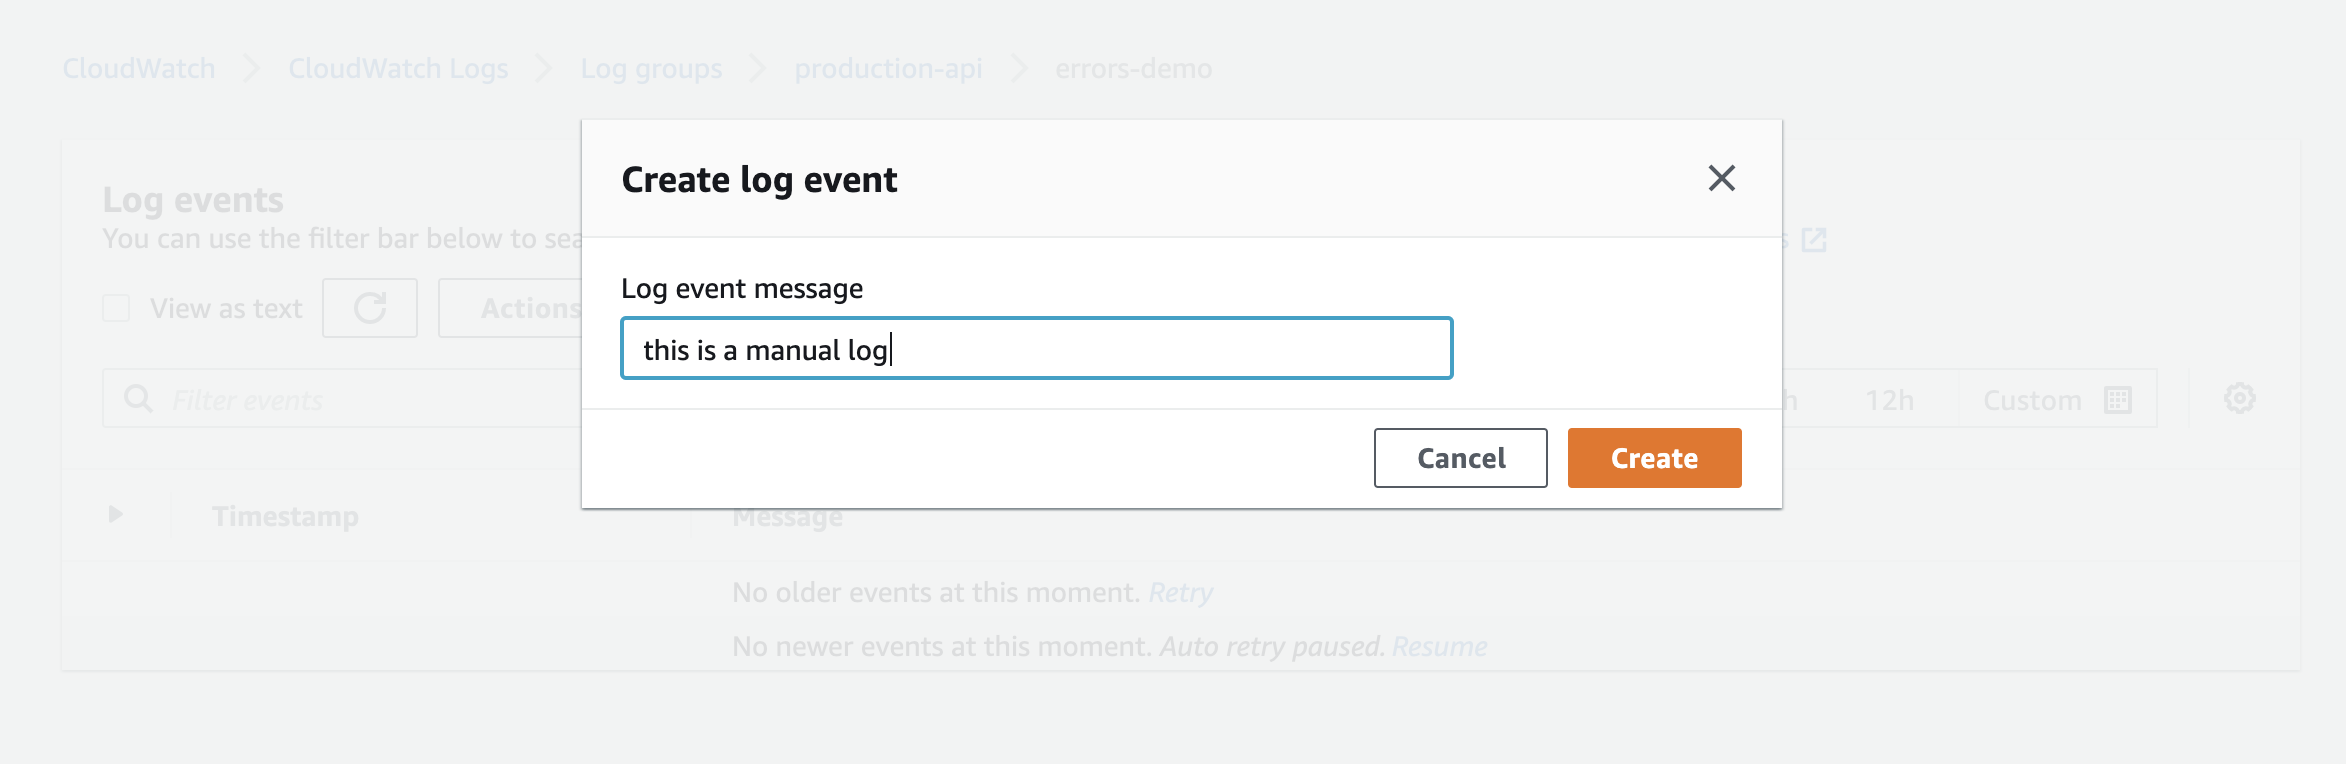Click Resume to restart auto retry
2346x764 pixels.
coord(1439,647)
